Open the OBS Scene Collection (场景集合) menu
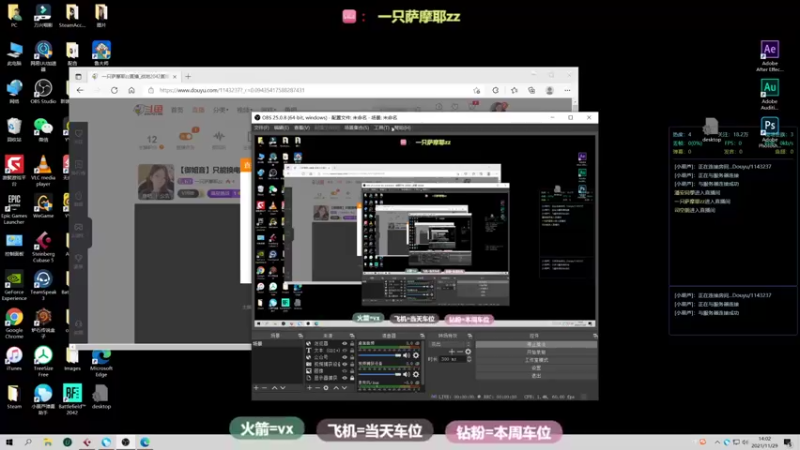Screen dimensions: 800x450 click(x=356, y=128)
